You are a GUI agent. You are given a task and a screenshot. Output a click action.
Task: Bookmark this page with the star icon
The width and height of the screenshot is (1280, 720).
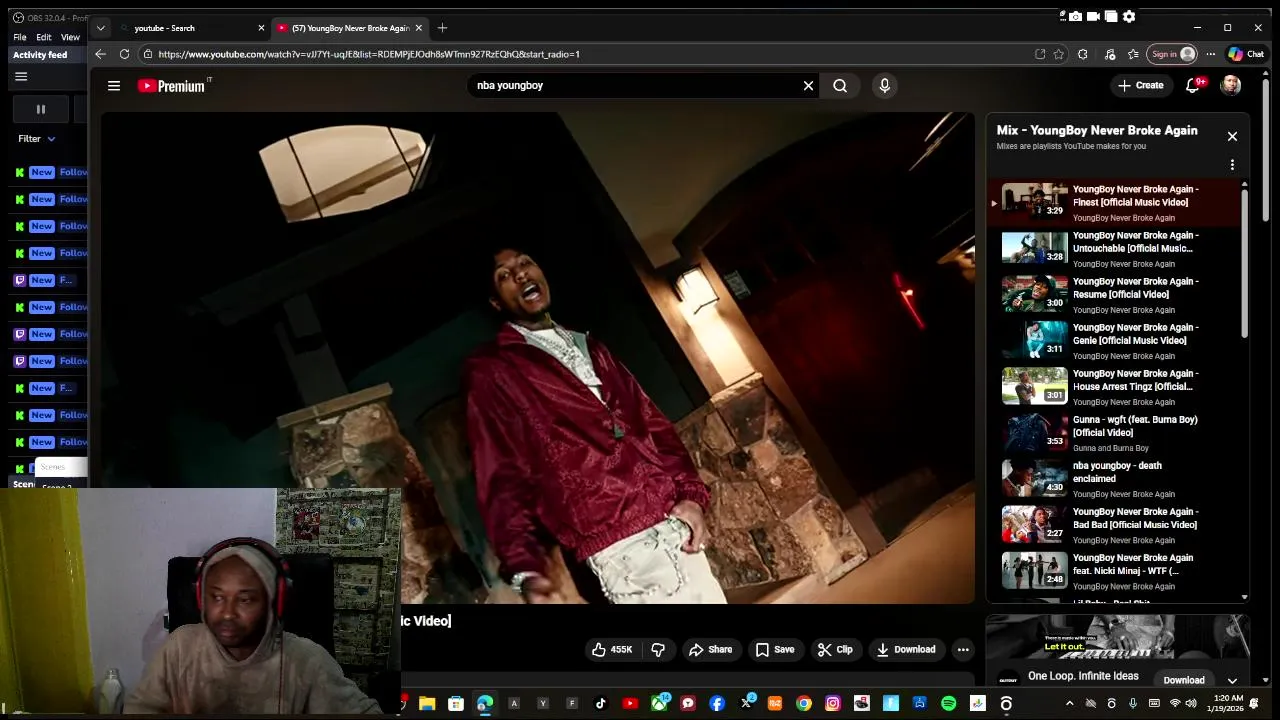point(1059,54)
